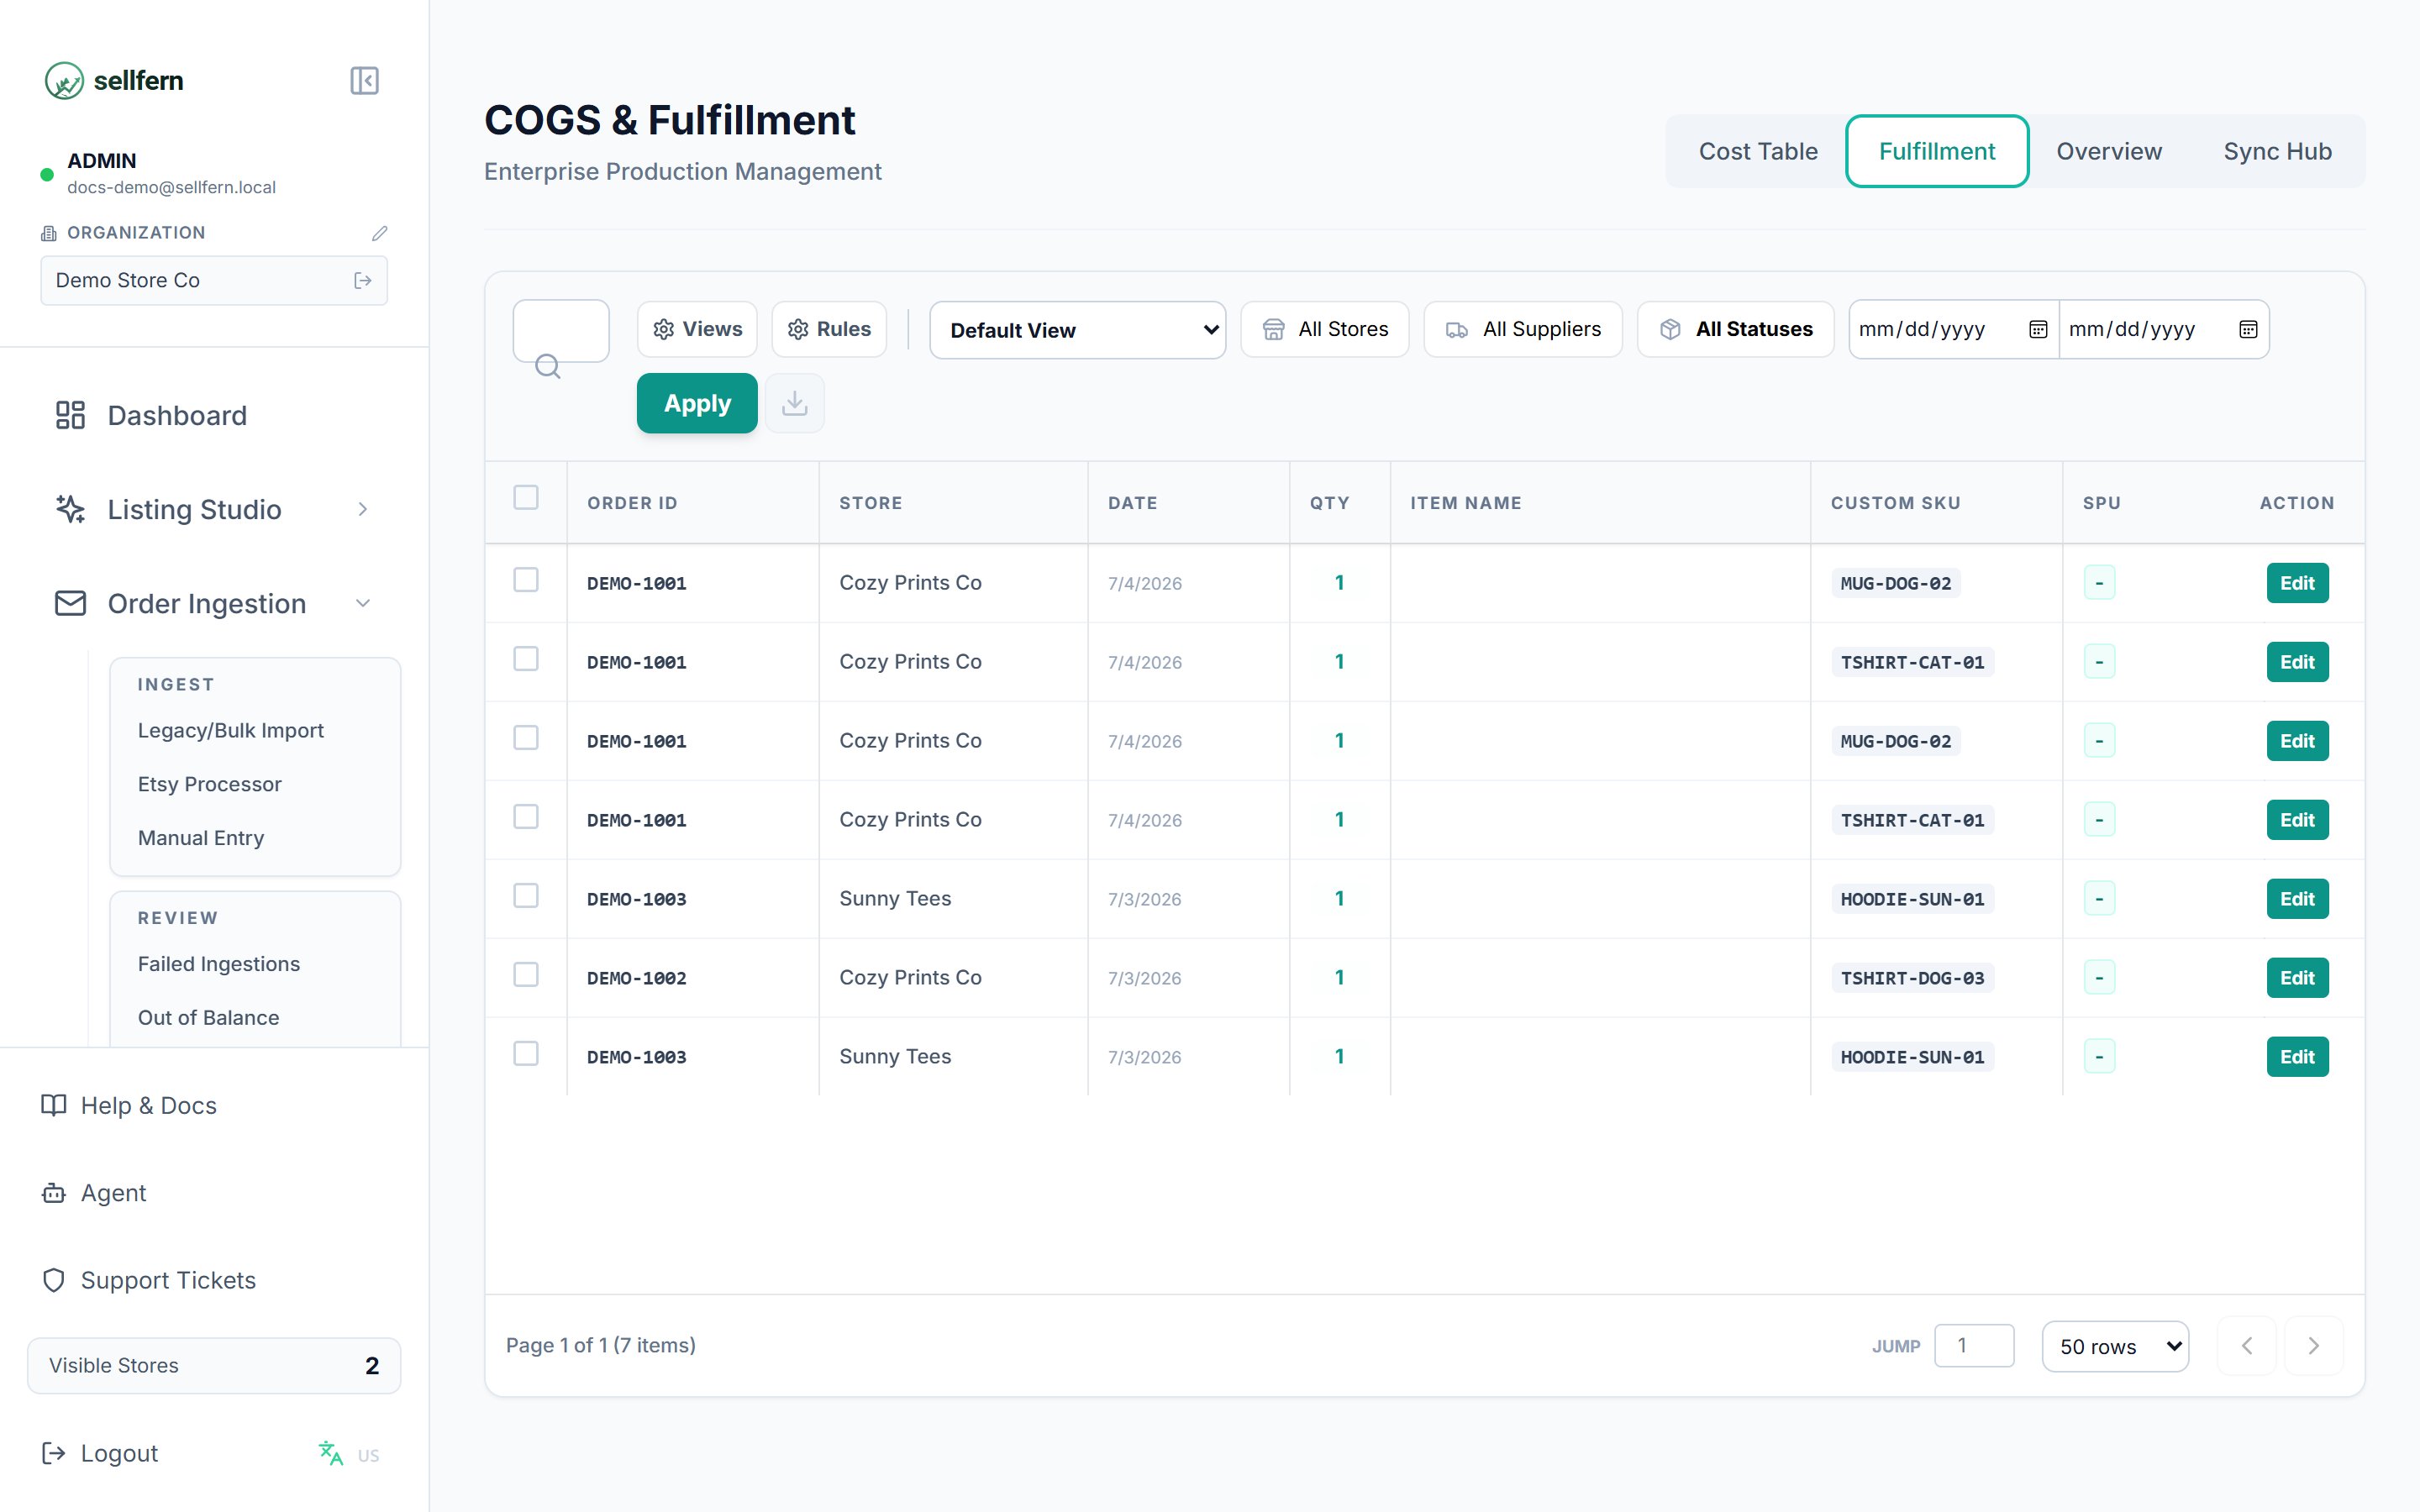
Task: Open first date calendar picker icon
Action: pyautogui.click(x=2038, y=329)
